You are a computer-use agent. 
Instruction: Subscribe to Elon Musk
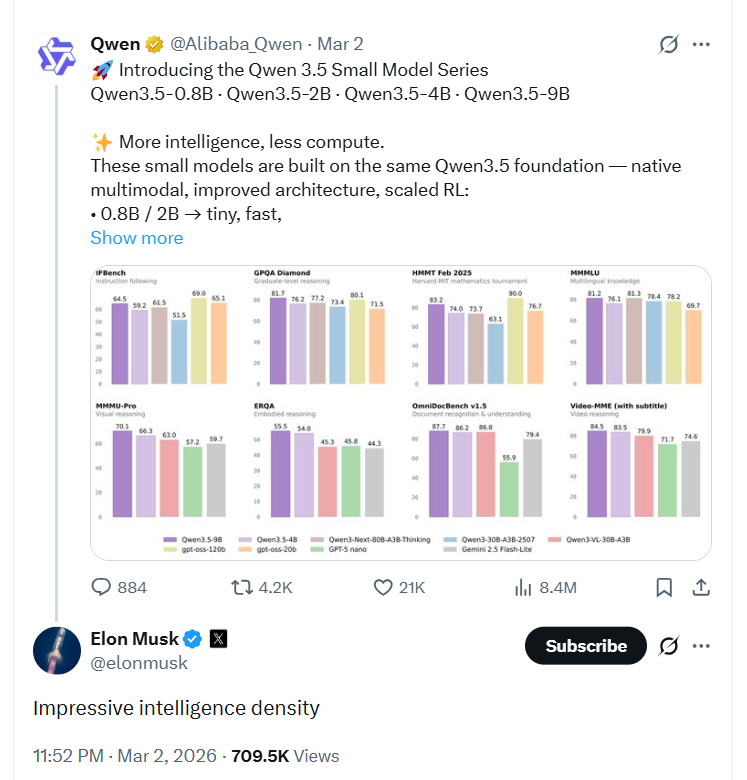point(586,646)
